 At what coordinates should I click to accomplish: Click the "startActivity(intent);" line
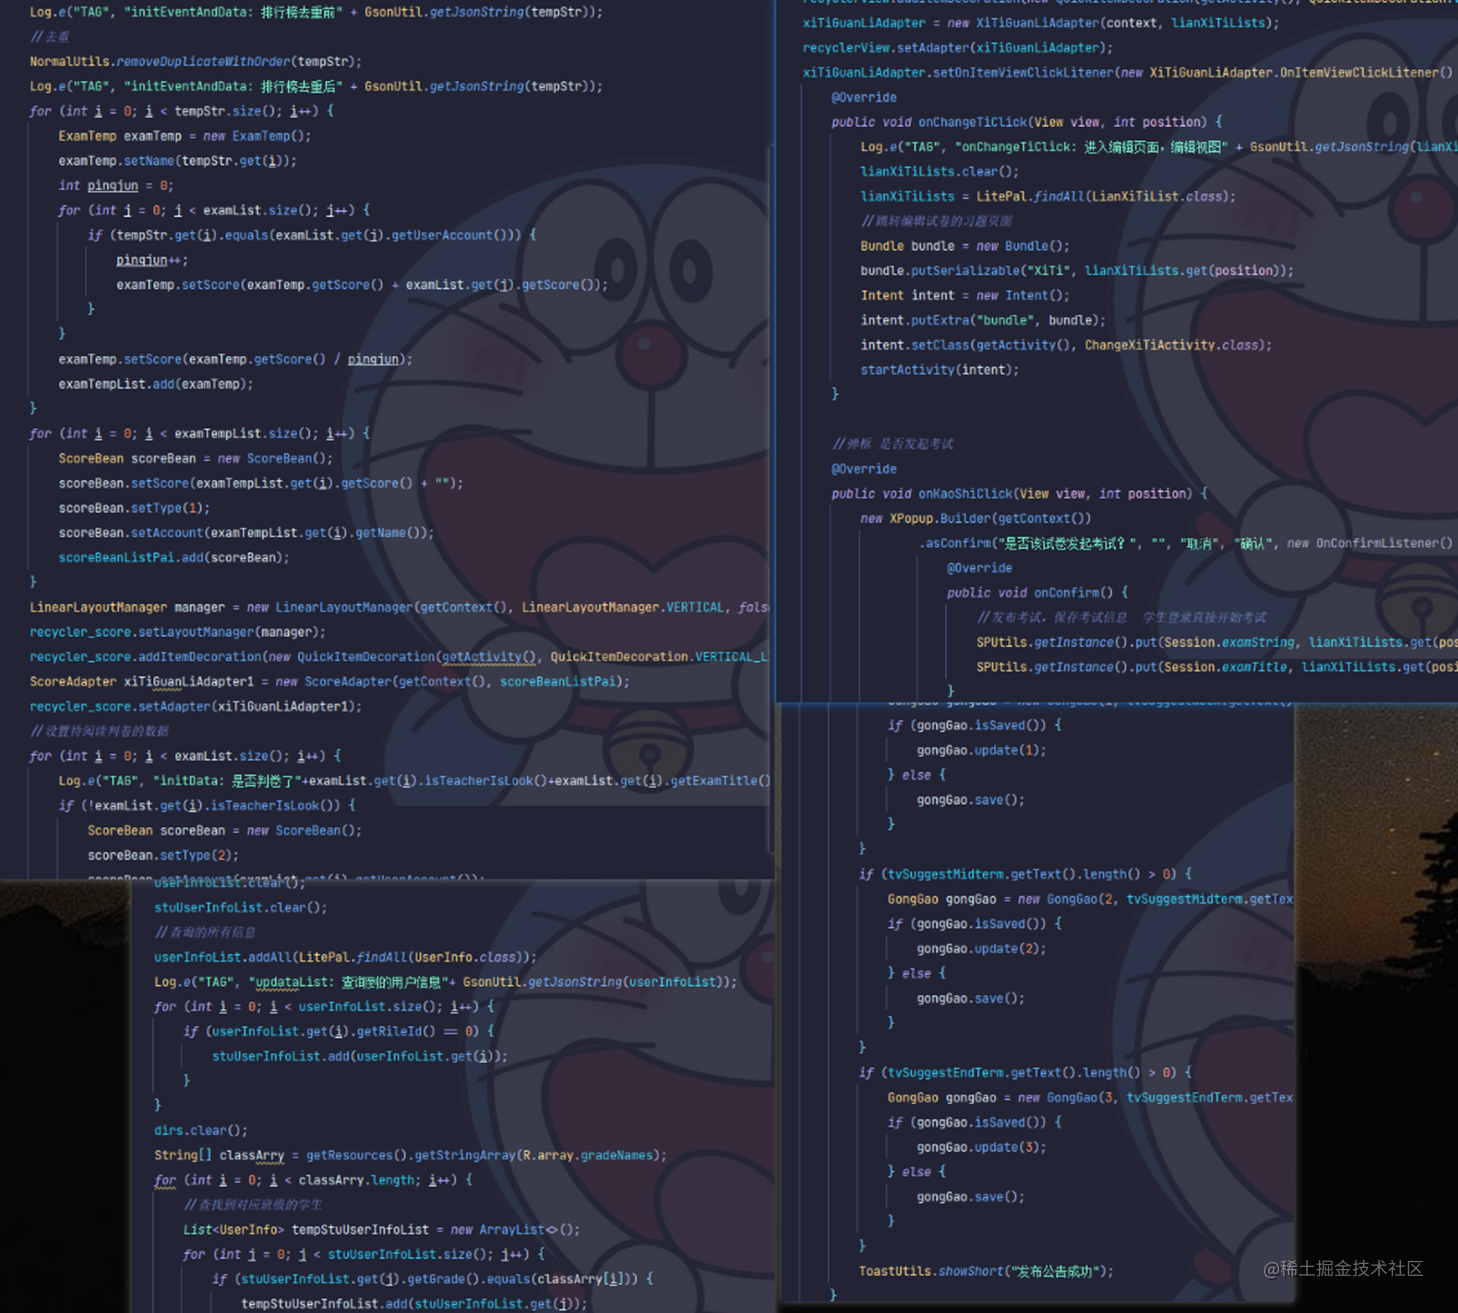point(940,370)
